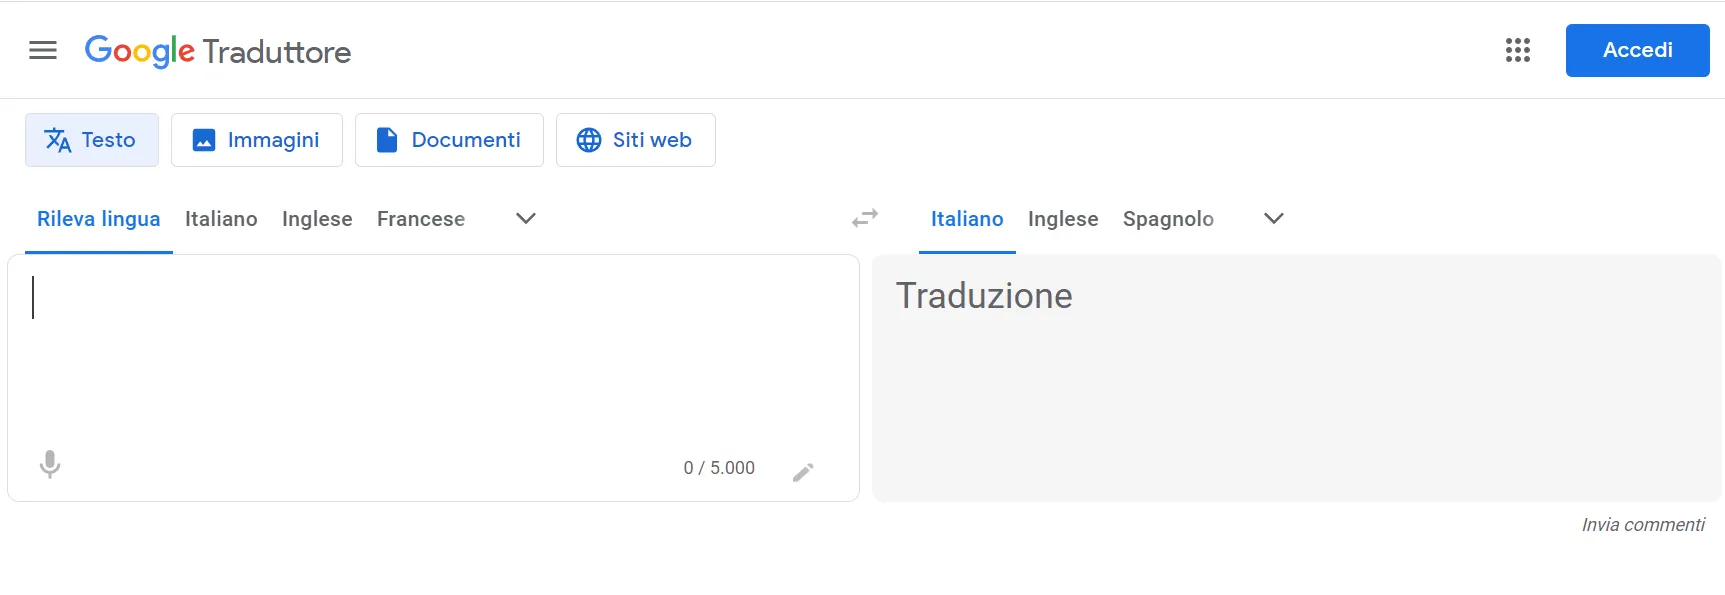Open more source languages with the chevron
The height and width of the screenshot is (595, 1725).
(524, 218)
